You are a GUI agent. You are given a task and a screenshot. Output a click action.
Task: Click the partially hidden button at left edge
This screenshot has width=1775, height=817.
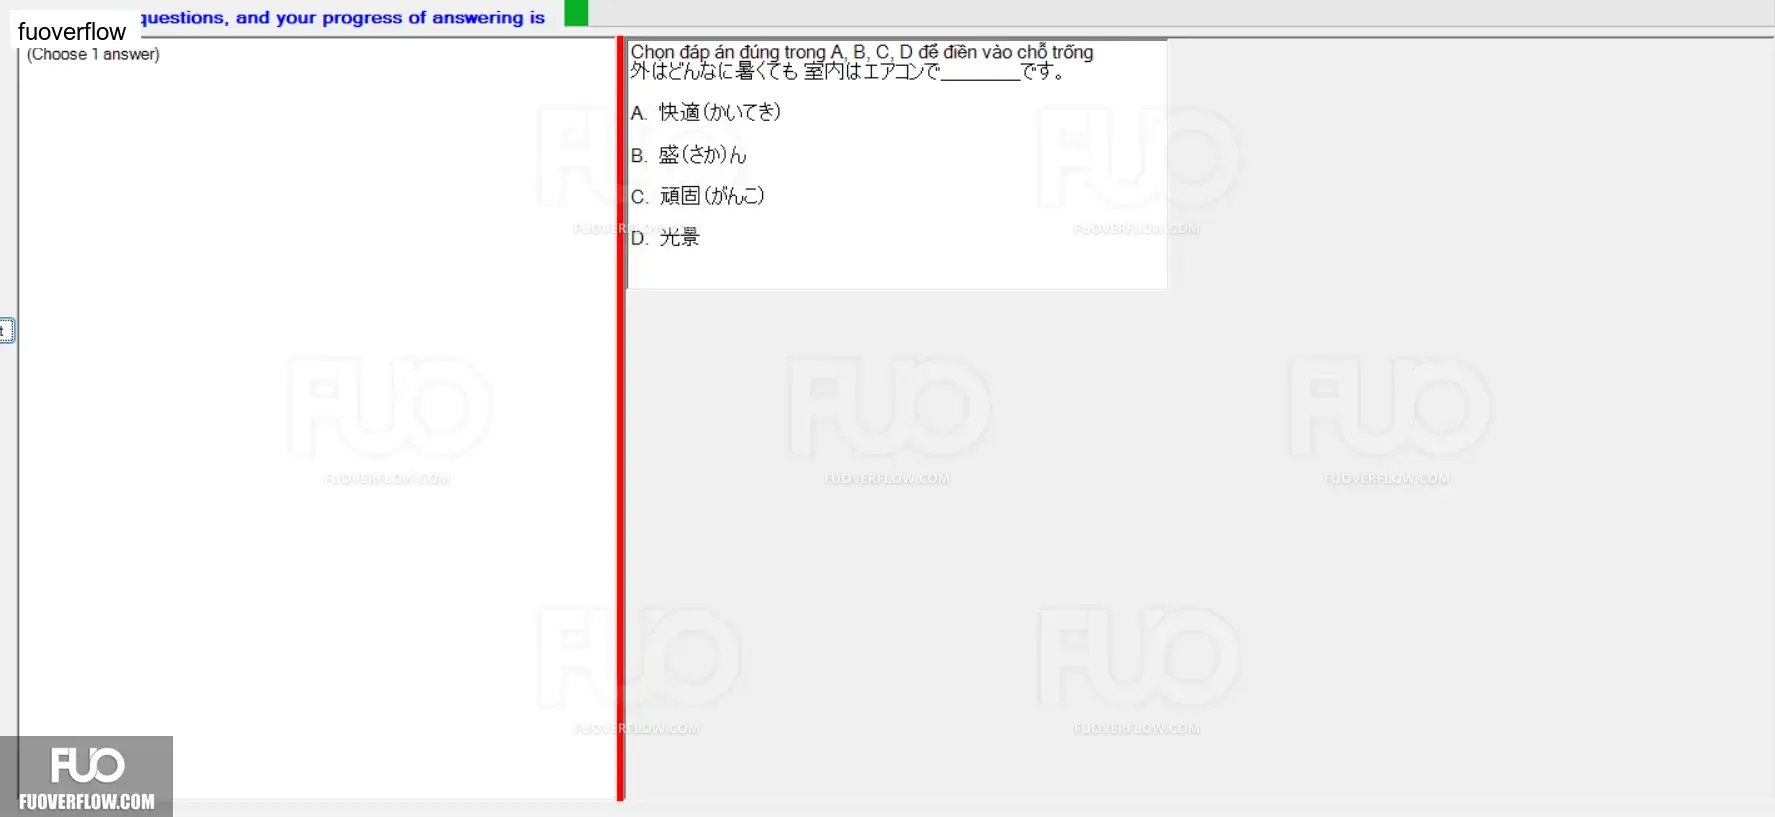click(x=6, y=331)
